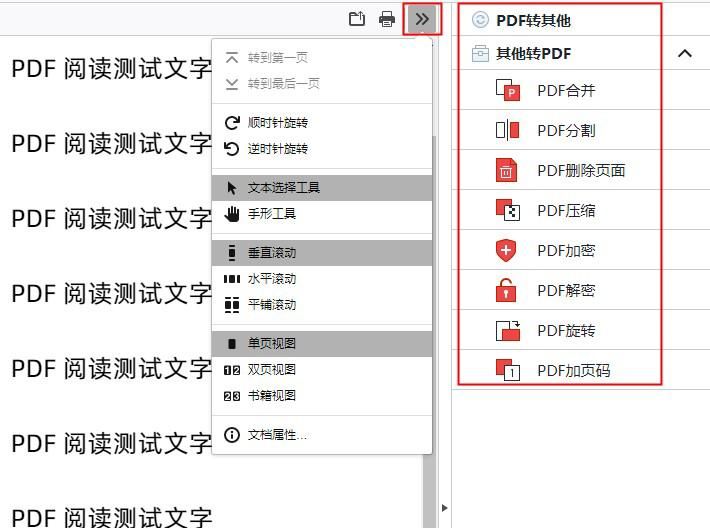Select the PDF旋转 tool

(x=566, y=331)
